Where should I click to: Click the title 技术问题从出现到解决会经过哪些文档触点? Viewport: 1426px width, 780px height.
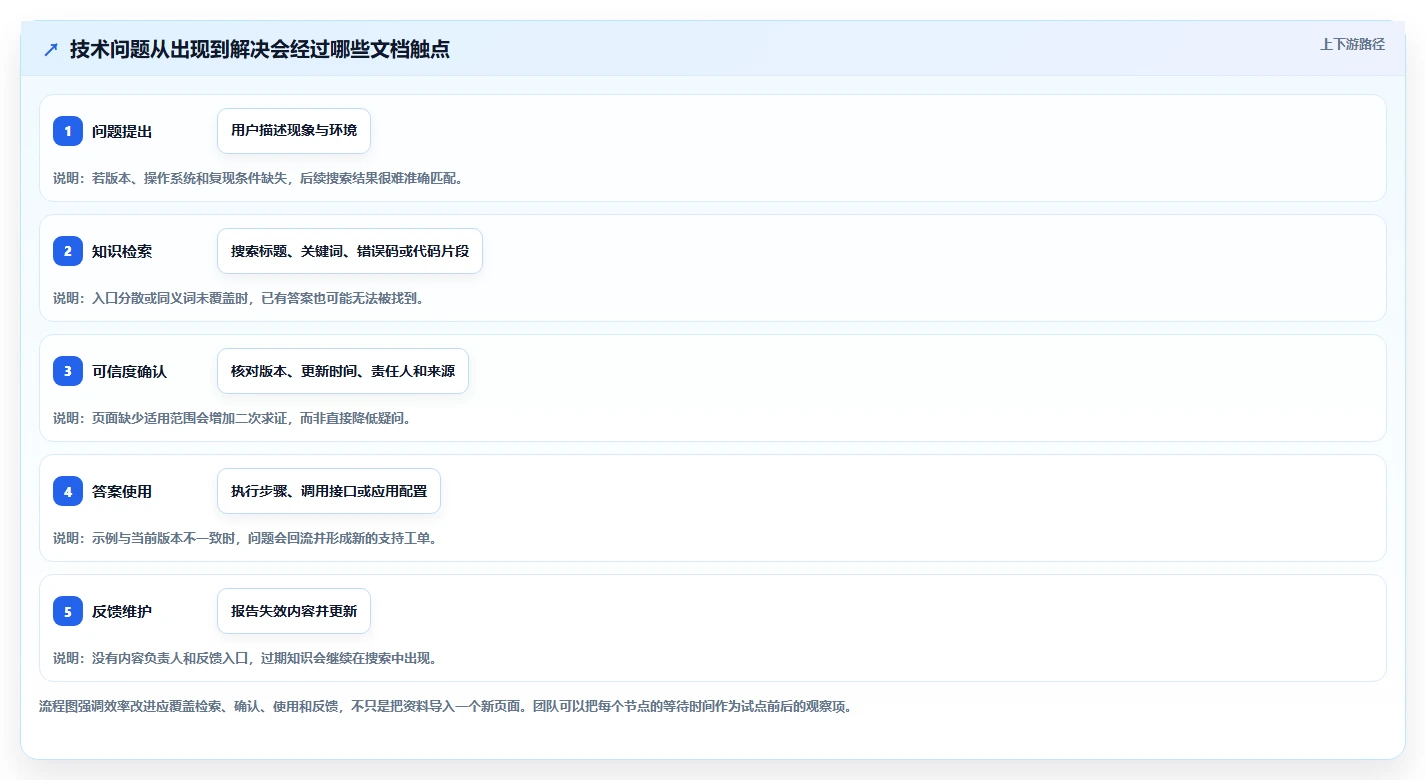coord(260,50)
